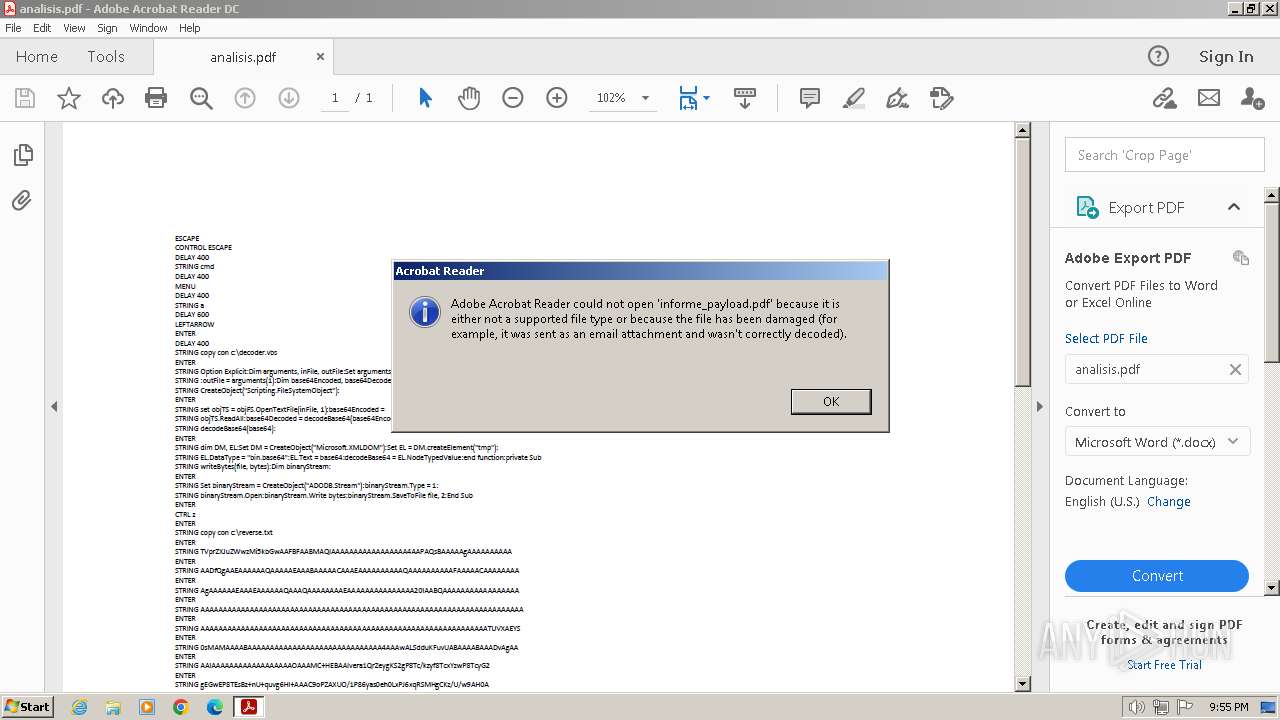Open the Windows Start menu

coord(27,706)
